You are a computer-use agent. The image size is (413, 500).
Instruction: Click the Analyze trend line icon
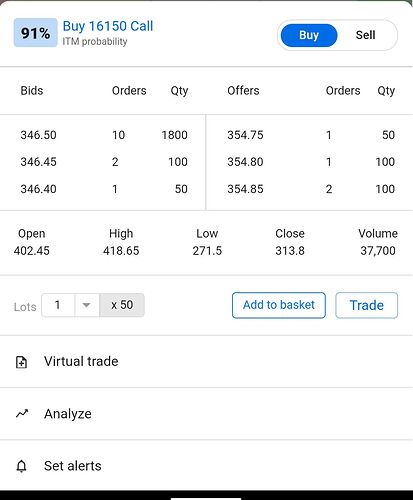point(22,414)
